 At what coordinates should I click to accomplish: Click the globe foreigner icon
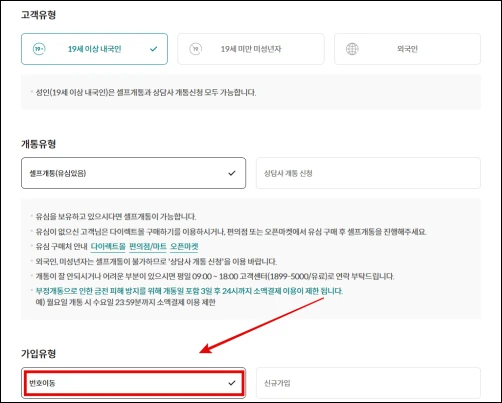[352, 49]
